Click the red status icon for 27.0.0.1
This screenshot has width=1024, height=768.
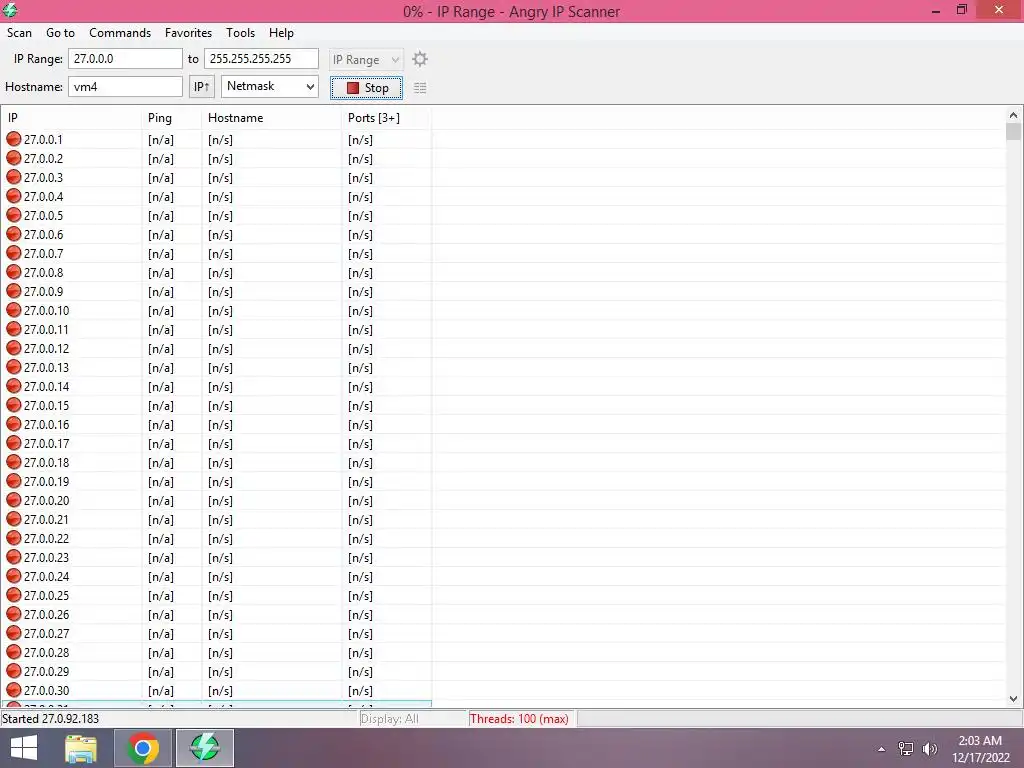click(x=14, y=139)
